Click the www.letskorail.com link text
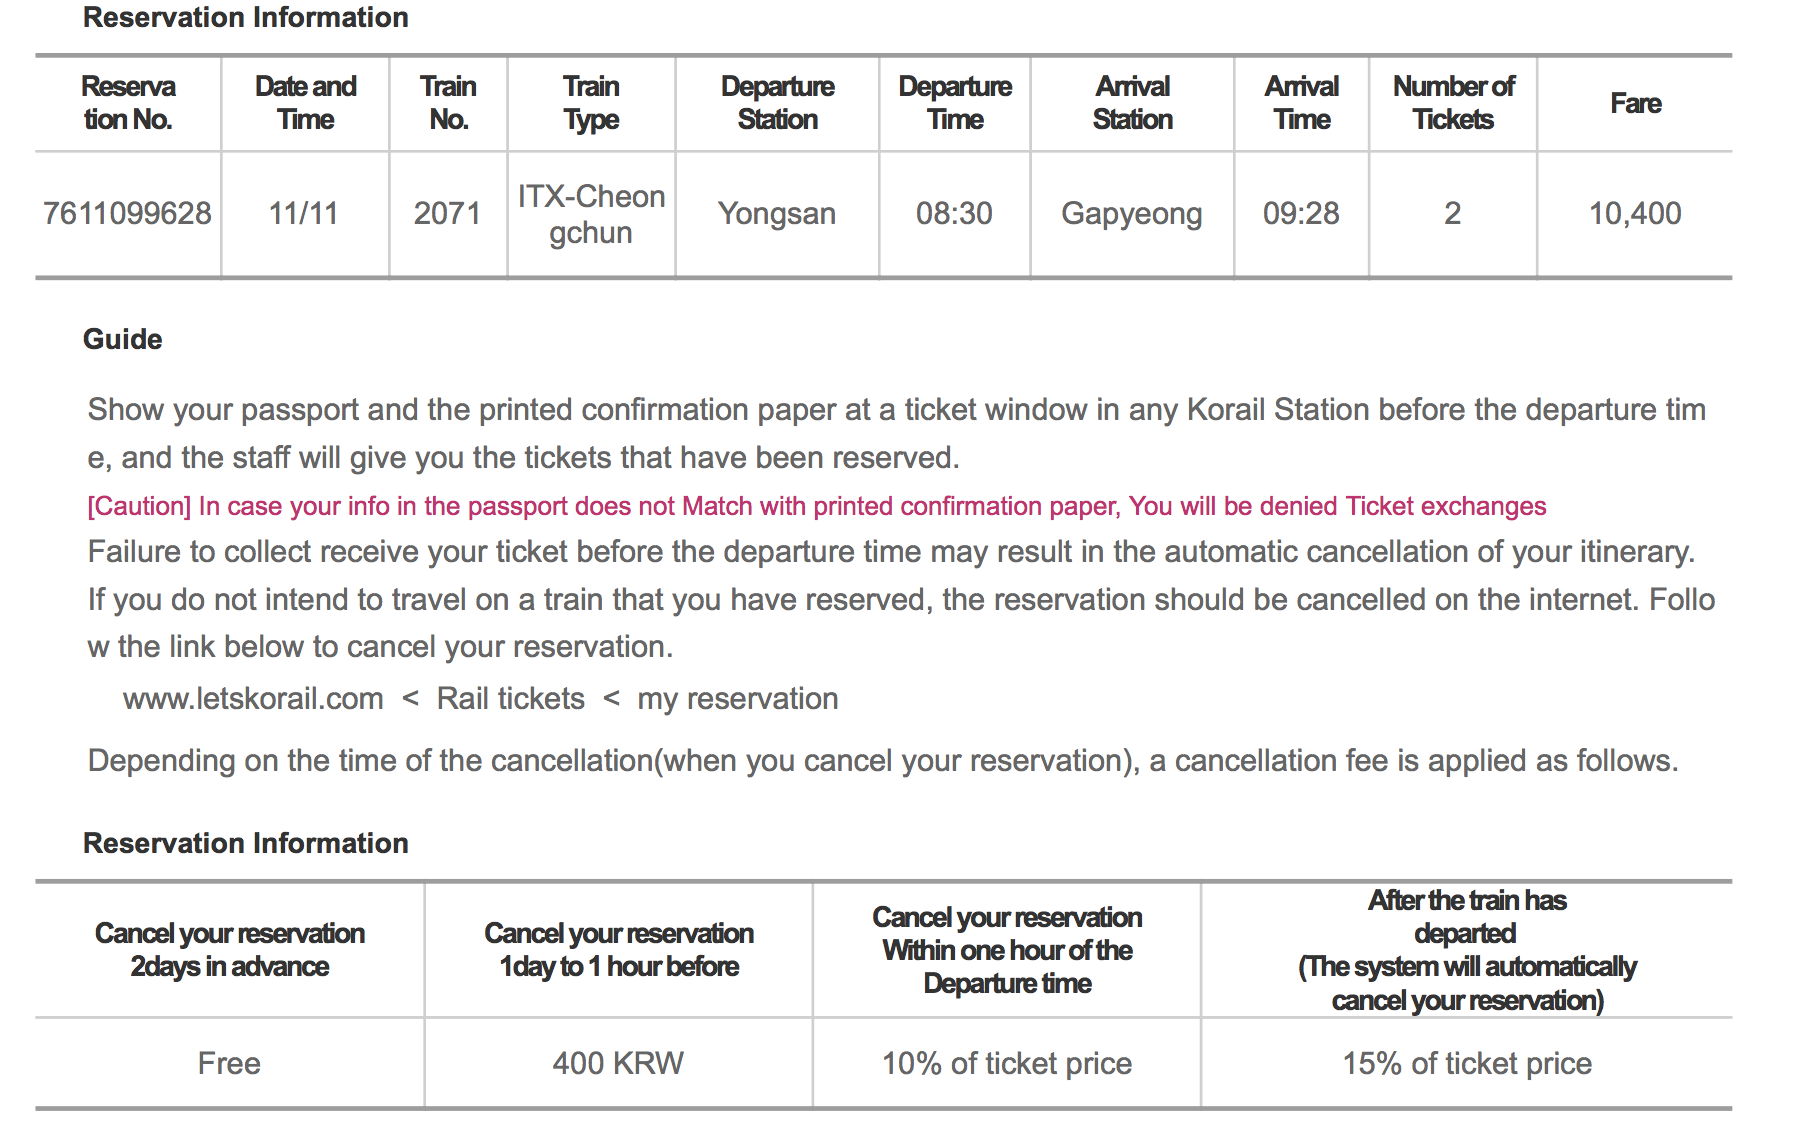Image resolution: width=1806 pixels, height=1130 pixels. coord(253,698)
